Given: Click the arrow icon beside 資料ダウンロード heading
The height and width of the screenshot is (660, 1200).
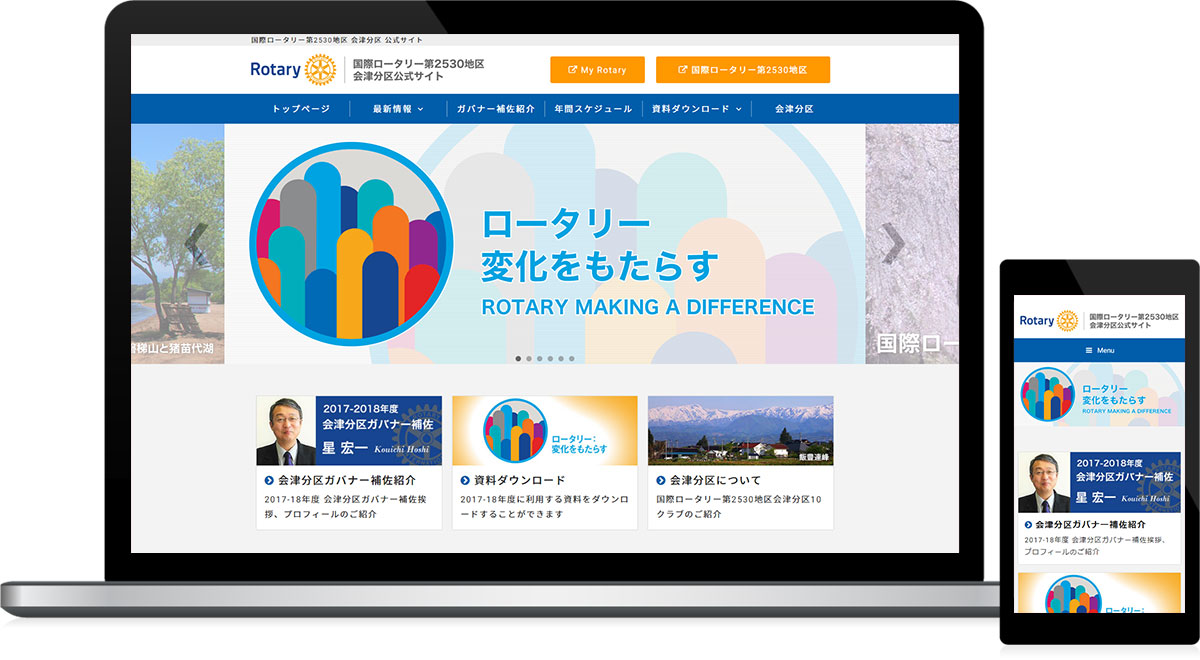Looking at the screenshot, I should tap(464, 479).
